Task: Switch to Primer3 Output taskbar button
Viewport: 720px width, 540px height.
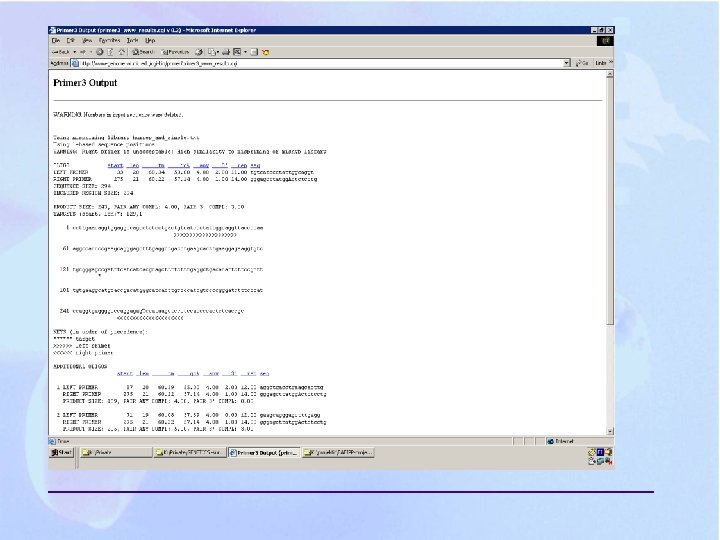Action: tap(264, 452)
